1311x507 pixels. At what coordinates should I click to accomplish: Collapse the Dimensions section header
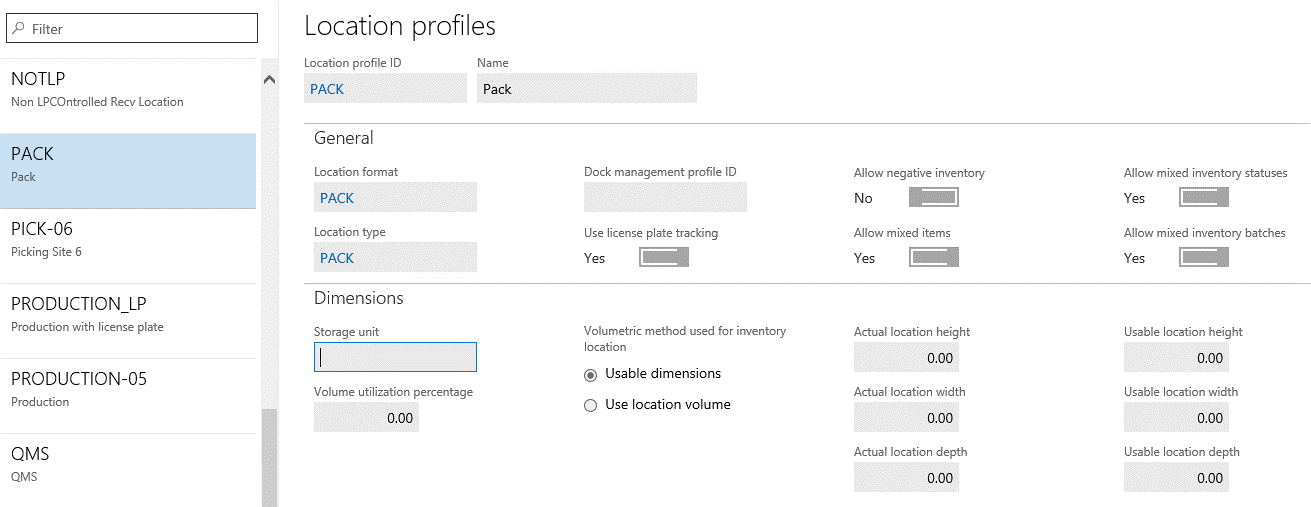tap(359, 298)
